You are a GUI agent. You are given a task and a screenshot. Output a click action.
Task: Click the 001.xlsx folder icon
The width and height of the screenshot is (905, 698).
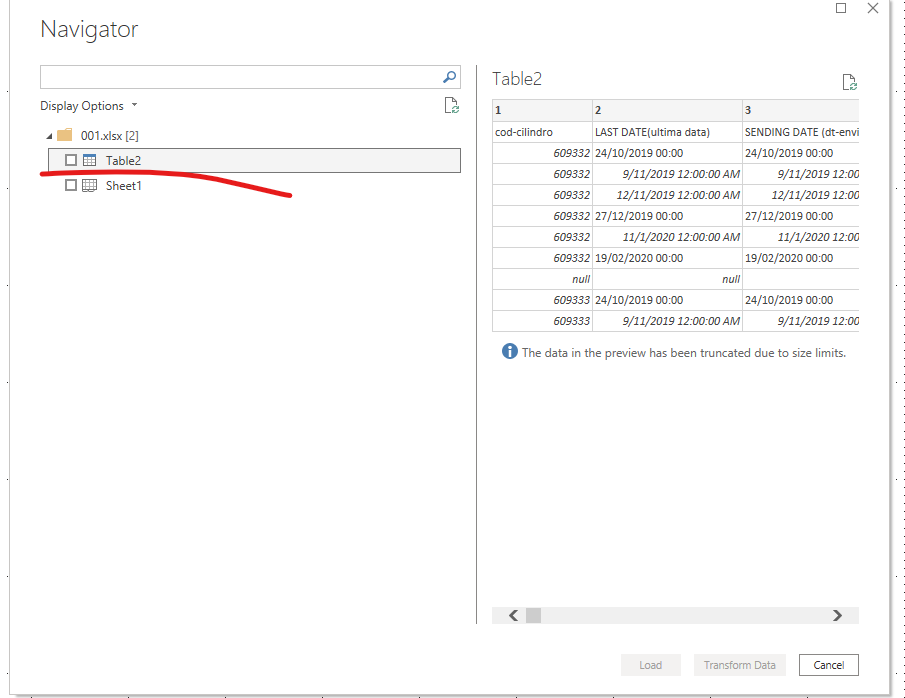(65, 135)
